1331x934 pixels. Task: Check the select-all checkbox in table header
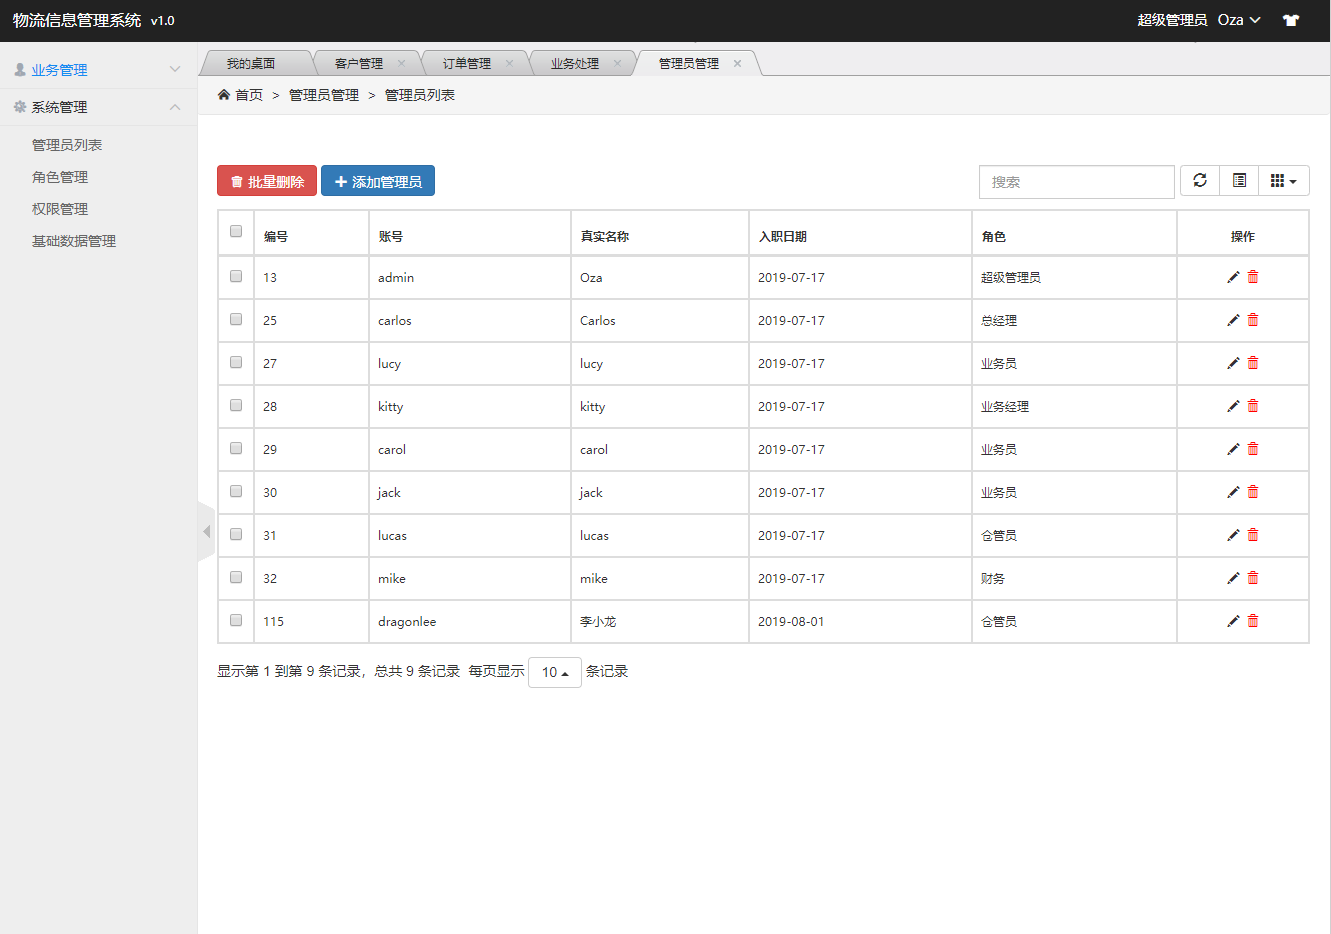pos(235,231)
